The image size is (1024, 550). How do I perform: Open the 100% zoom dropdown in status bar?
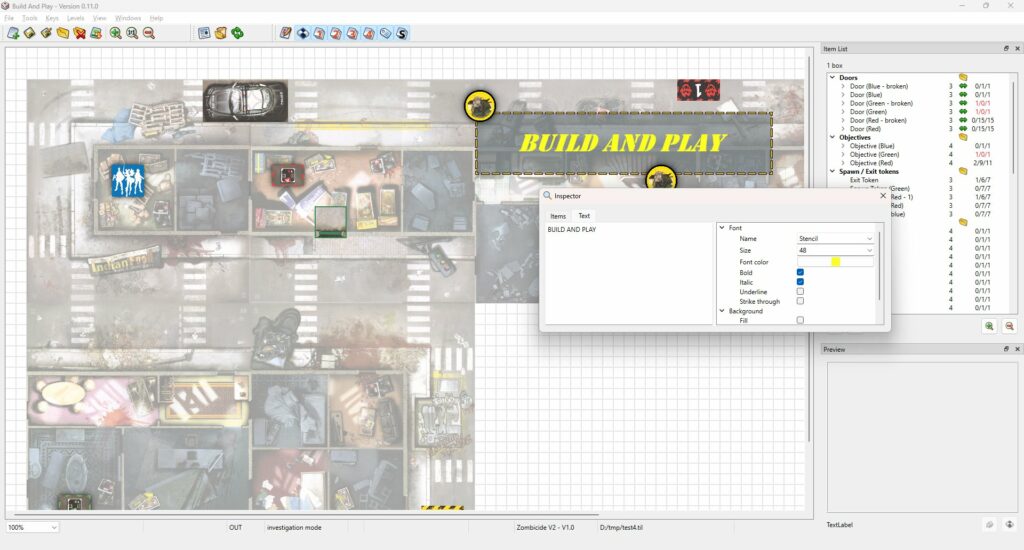[x=32, y=527]
